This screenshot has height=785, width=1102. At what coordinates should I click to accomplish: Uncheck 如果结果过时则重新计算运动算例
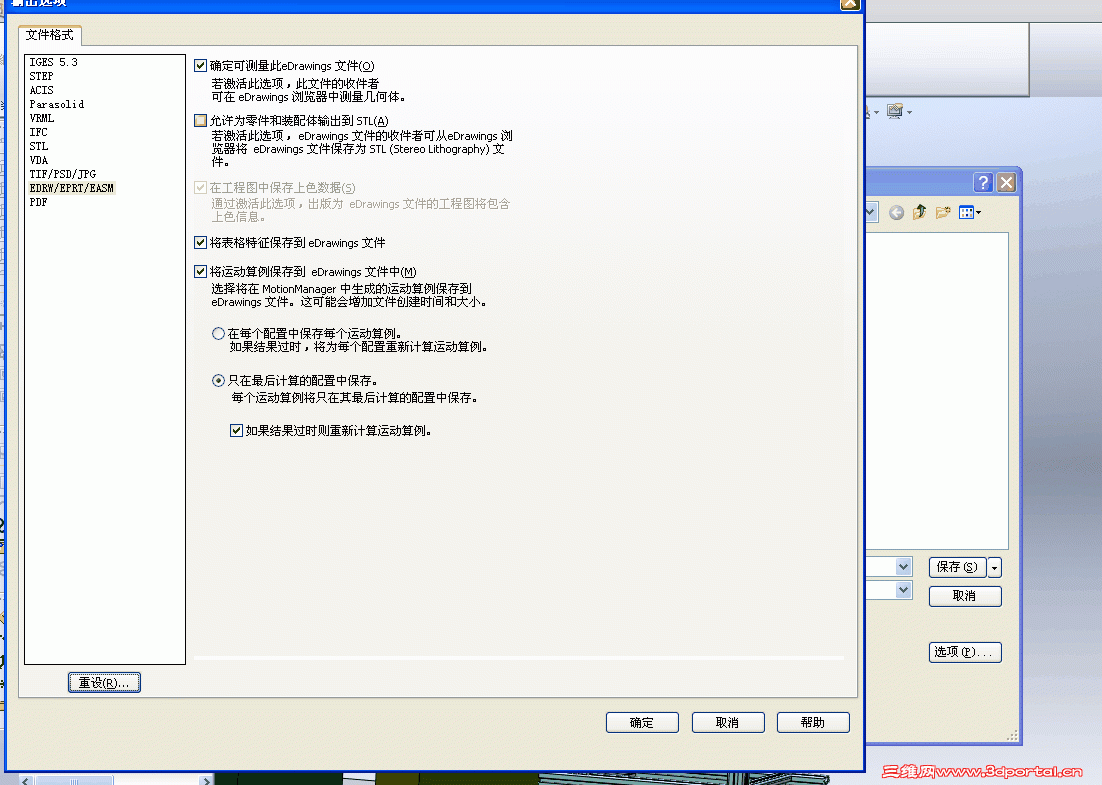point(237,430)
